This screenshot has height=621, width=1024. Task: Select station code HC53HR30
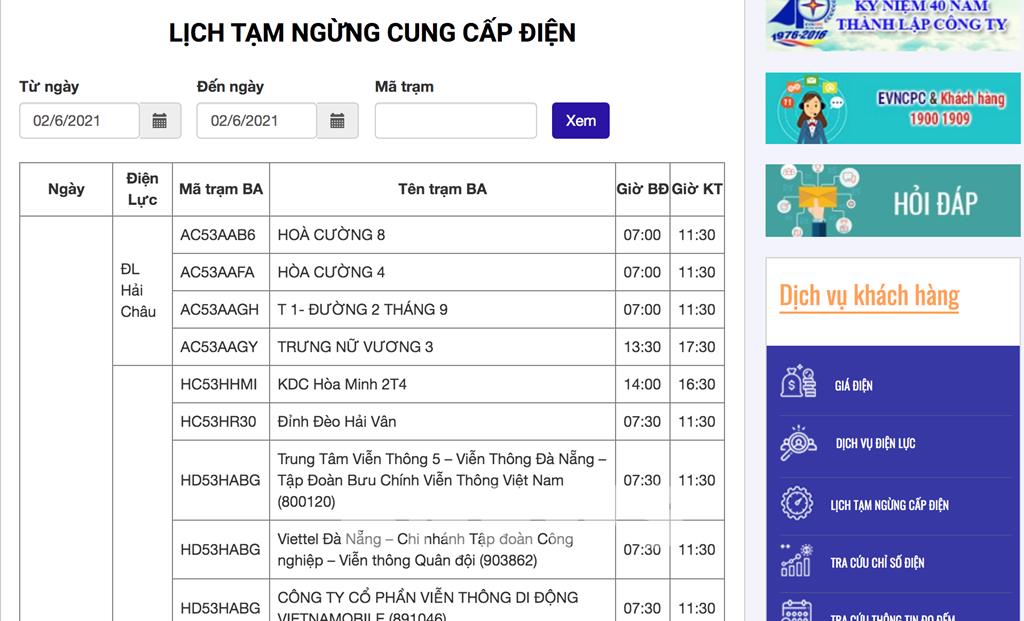click(218, 421)
